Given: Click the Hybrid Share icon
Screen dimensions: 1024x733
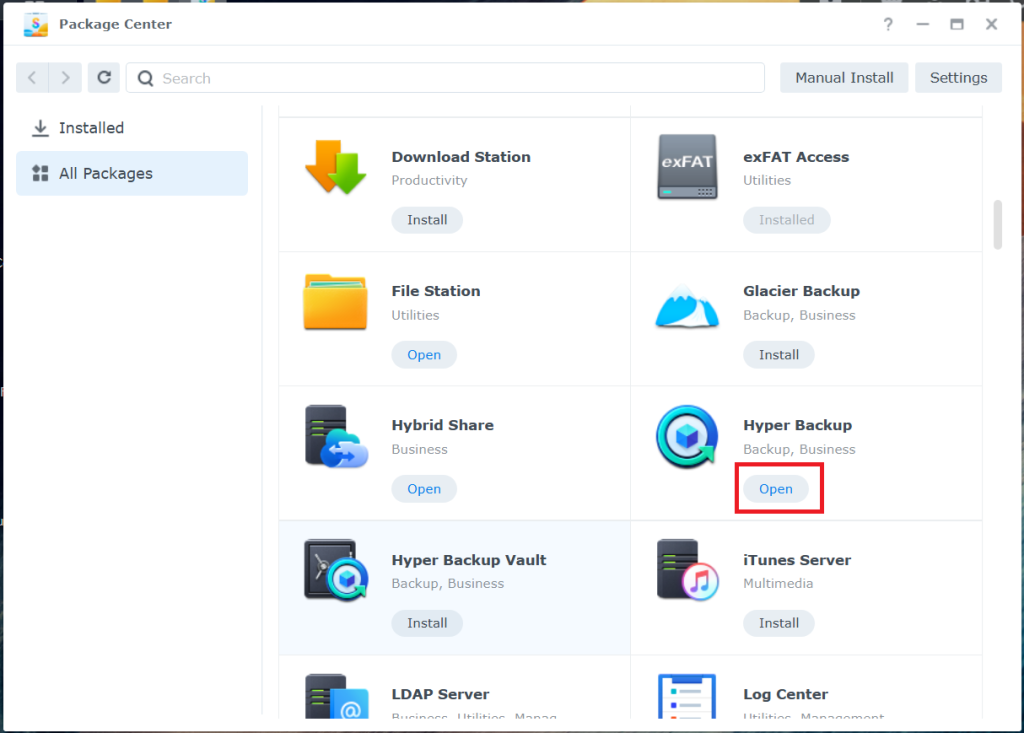Looking at the screenshot, I should click(x=336, y=436).
